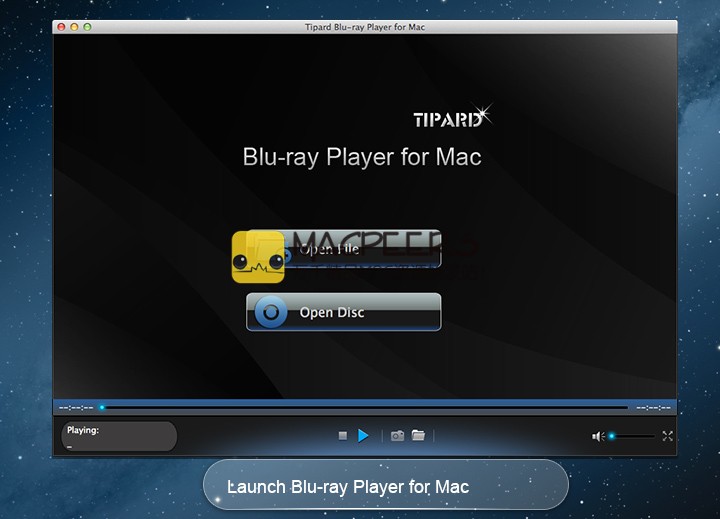Close the Tipard Blu-ray Player window
Screen dimensions: 720x519
[61, 27]
